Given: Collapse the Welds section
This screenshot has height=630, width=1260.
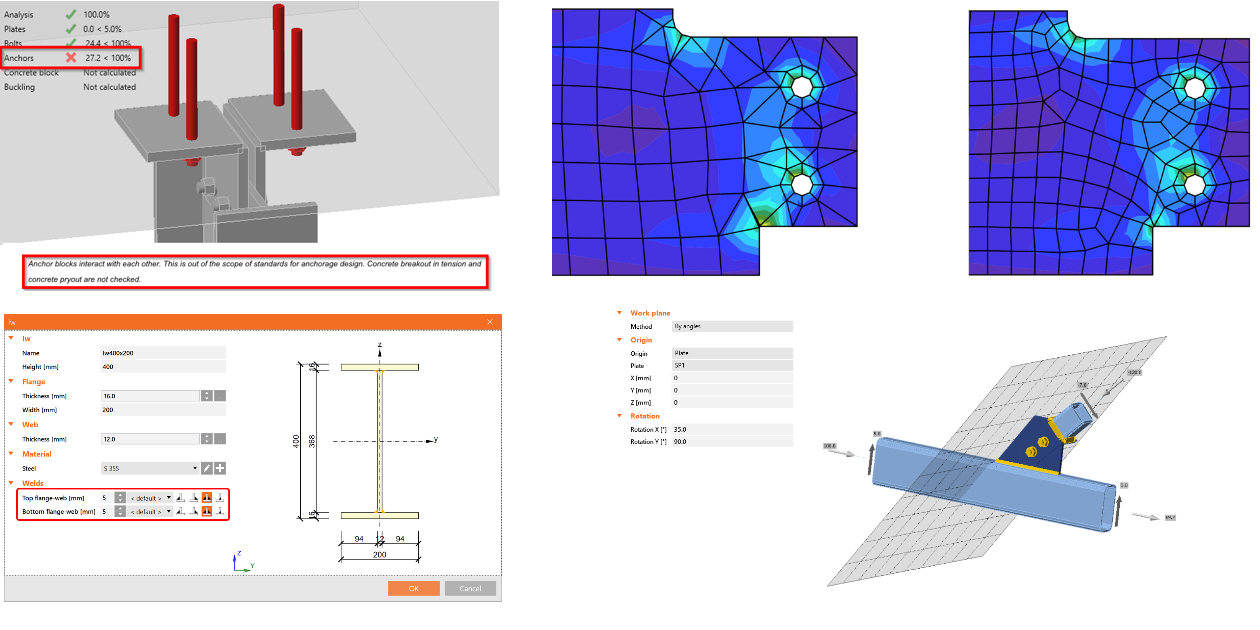Looking at the screenshot, I should 11,483.
